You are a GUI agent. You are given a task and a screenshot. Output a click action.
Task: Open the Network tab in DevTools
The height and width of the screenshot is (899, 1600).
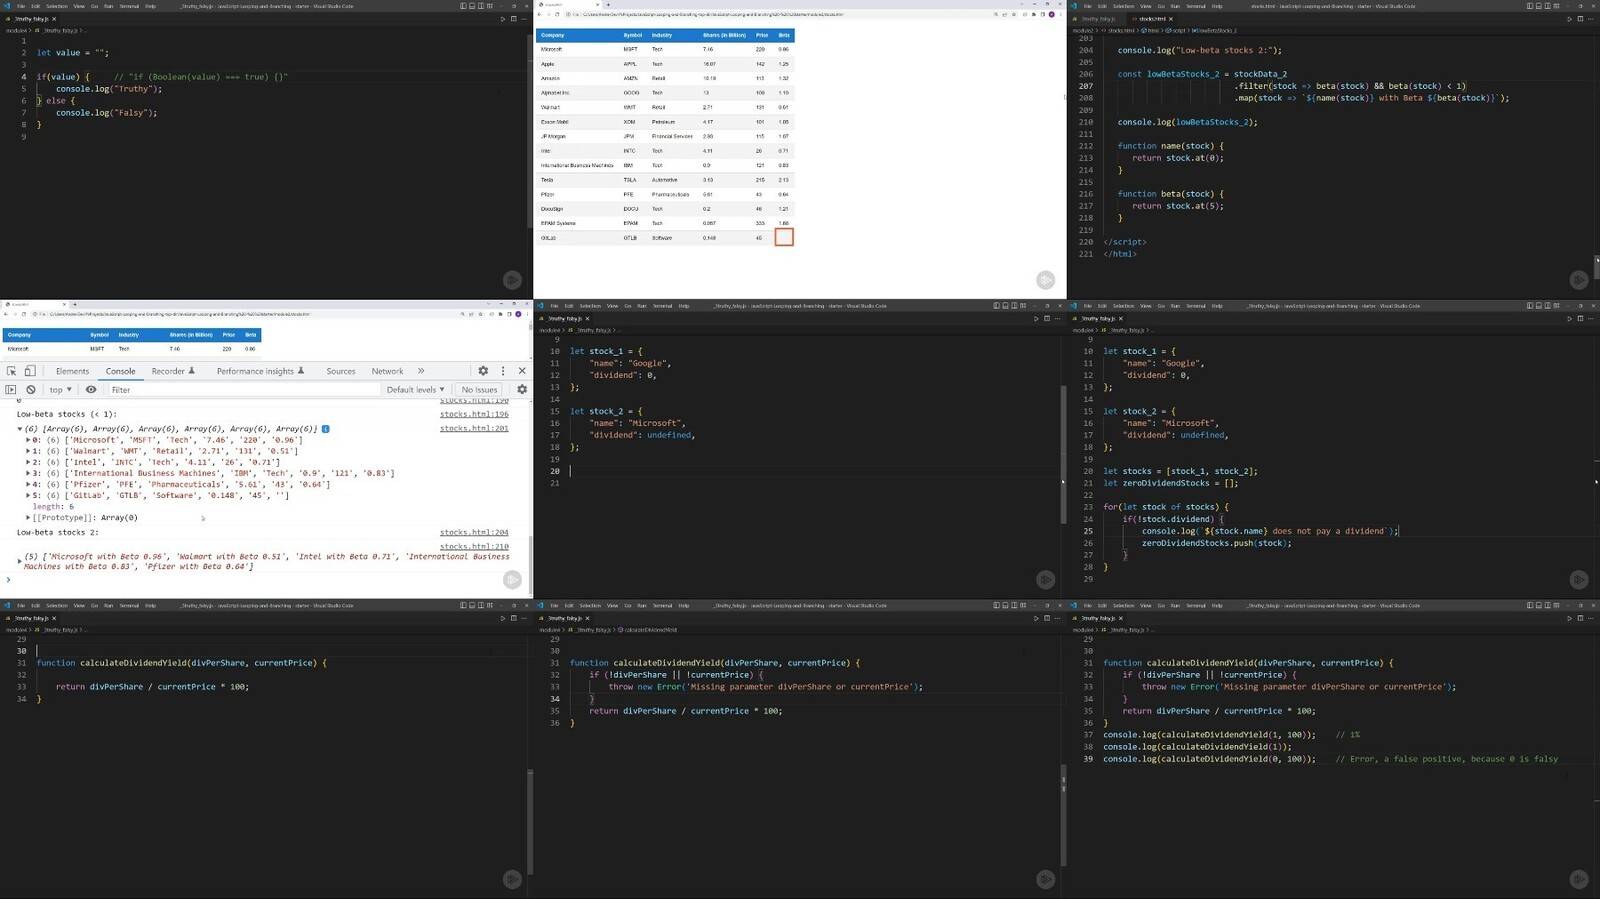[x=387, y=371]
